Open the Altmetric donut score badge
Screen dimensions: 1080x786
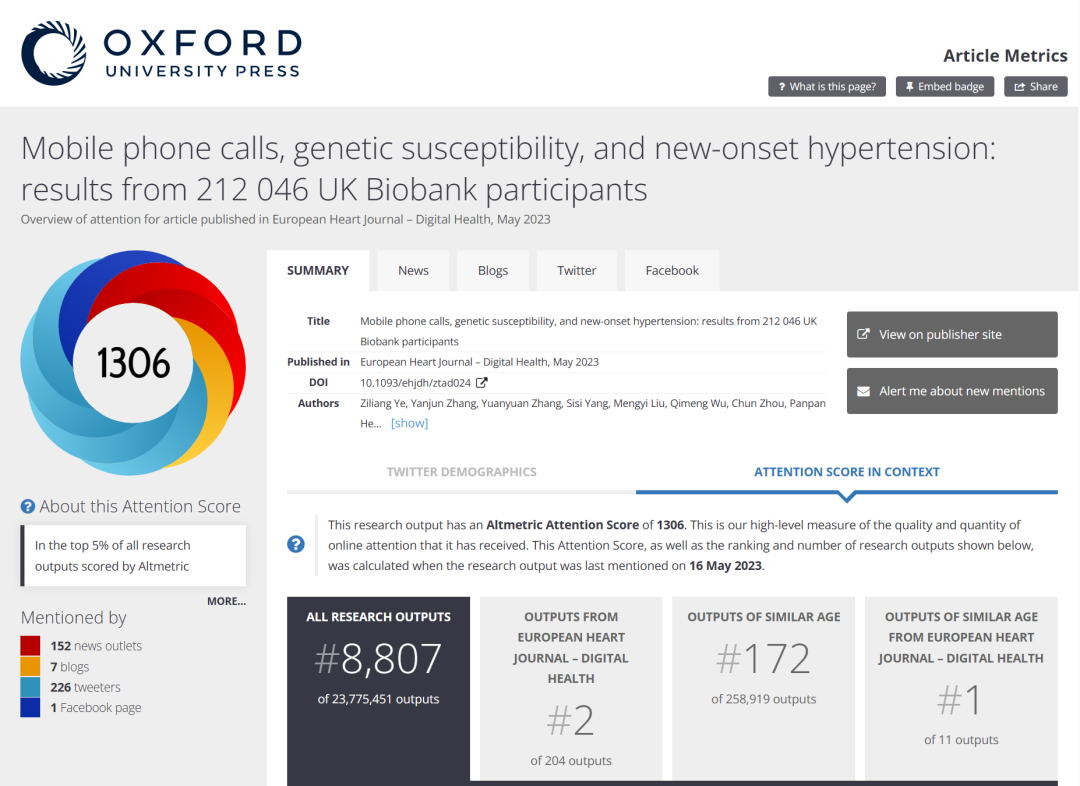(133, 362)
